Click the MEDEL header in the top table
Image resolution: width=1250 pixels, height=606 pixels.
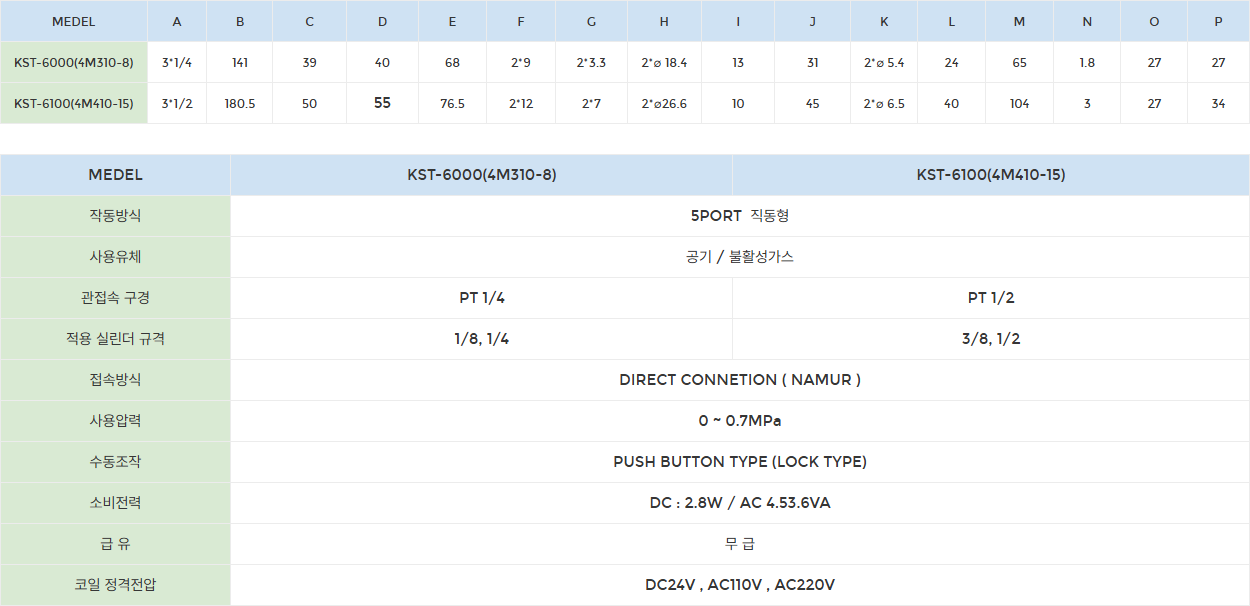pyautogui.click(x=74, y=21)
